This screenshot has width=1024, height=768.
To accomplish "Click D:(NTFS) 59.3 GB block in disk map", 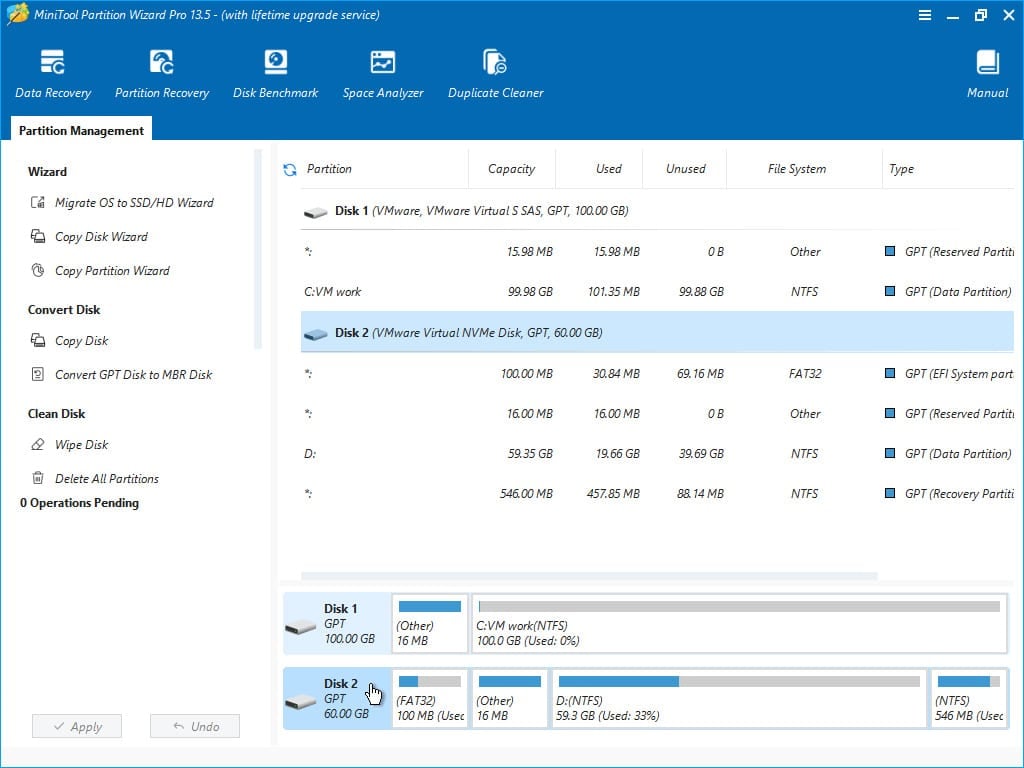I will coord(739,699).
